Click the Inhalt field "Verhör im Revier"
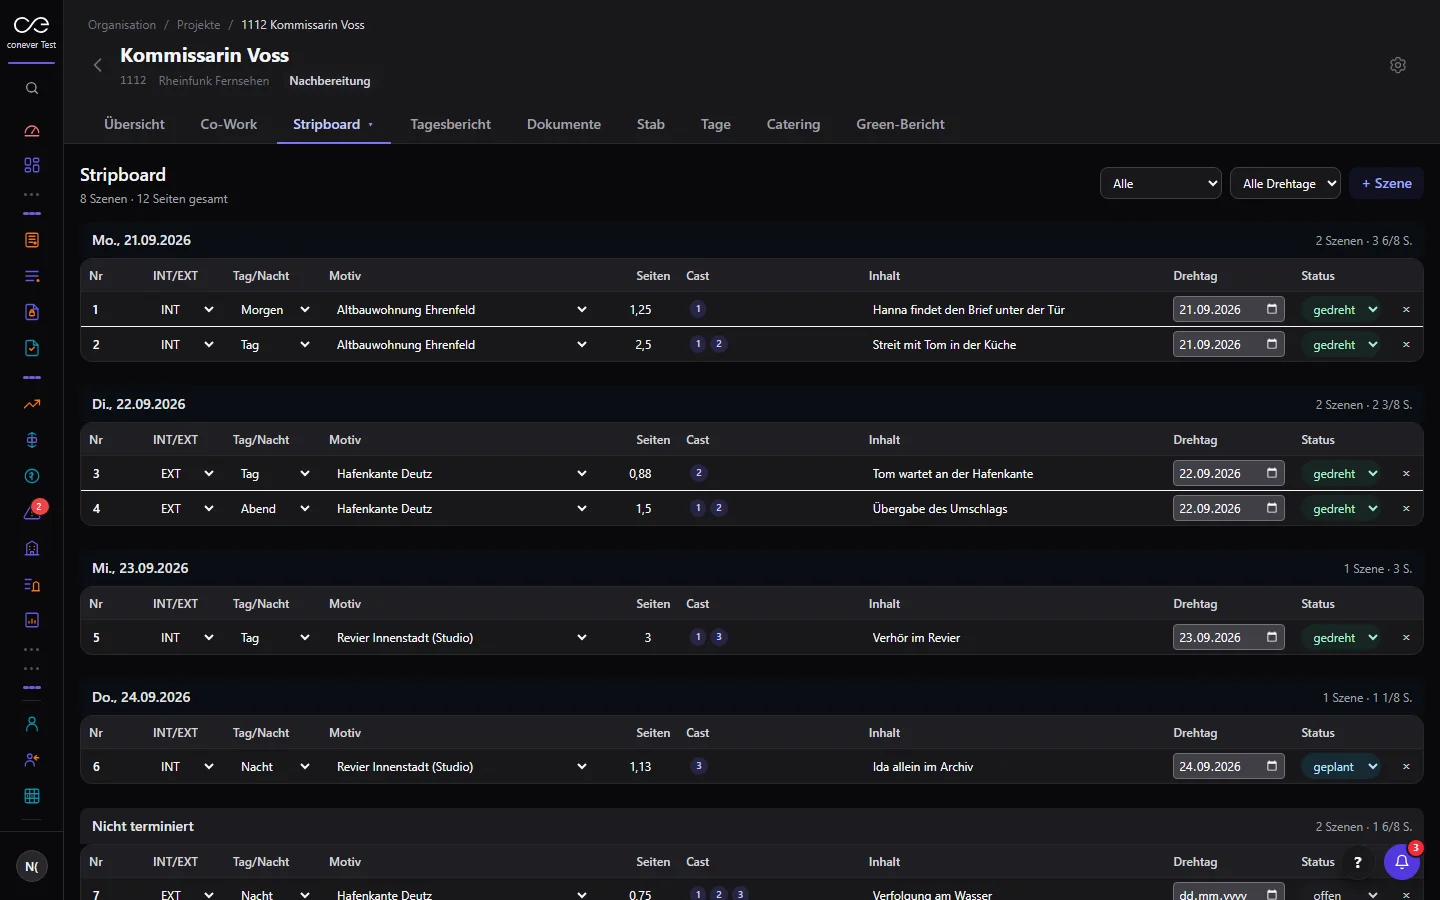 tap(1015, 638)
